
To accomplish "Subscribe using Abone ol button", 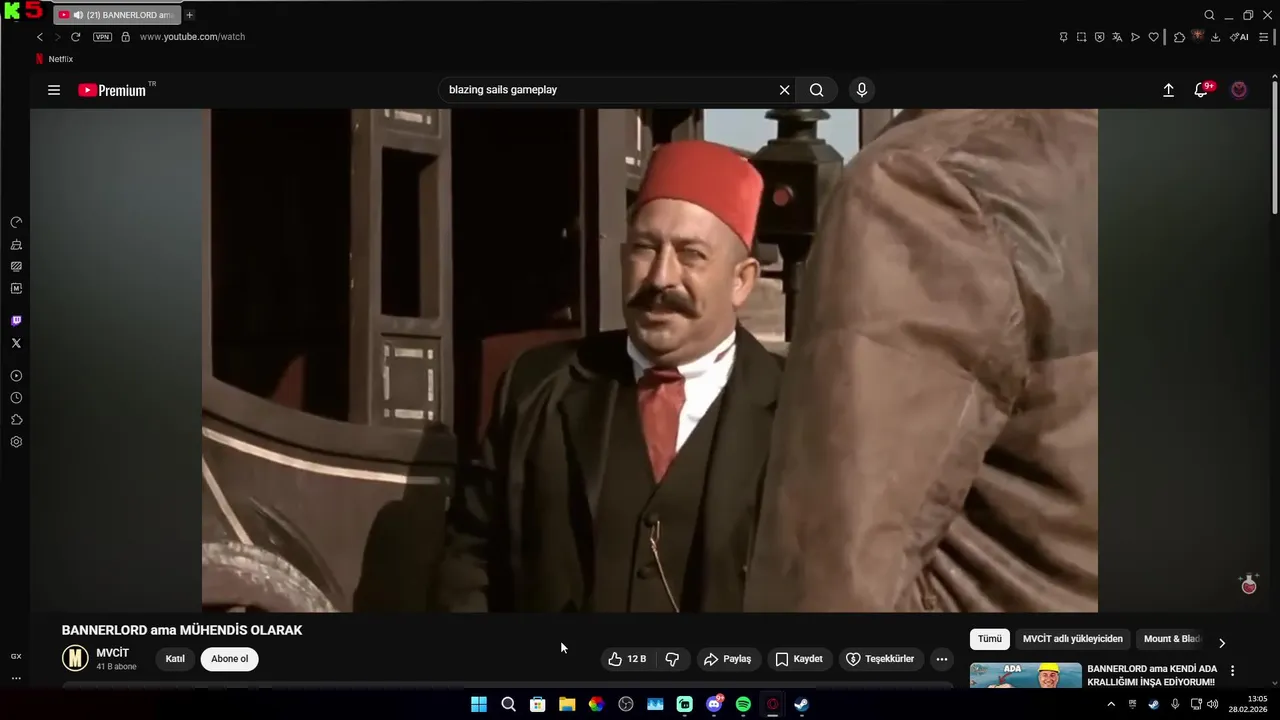I will [229, 659].
